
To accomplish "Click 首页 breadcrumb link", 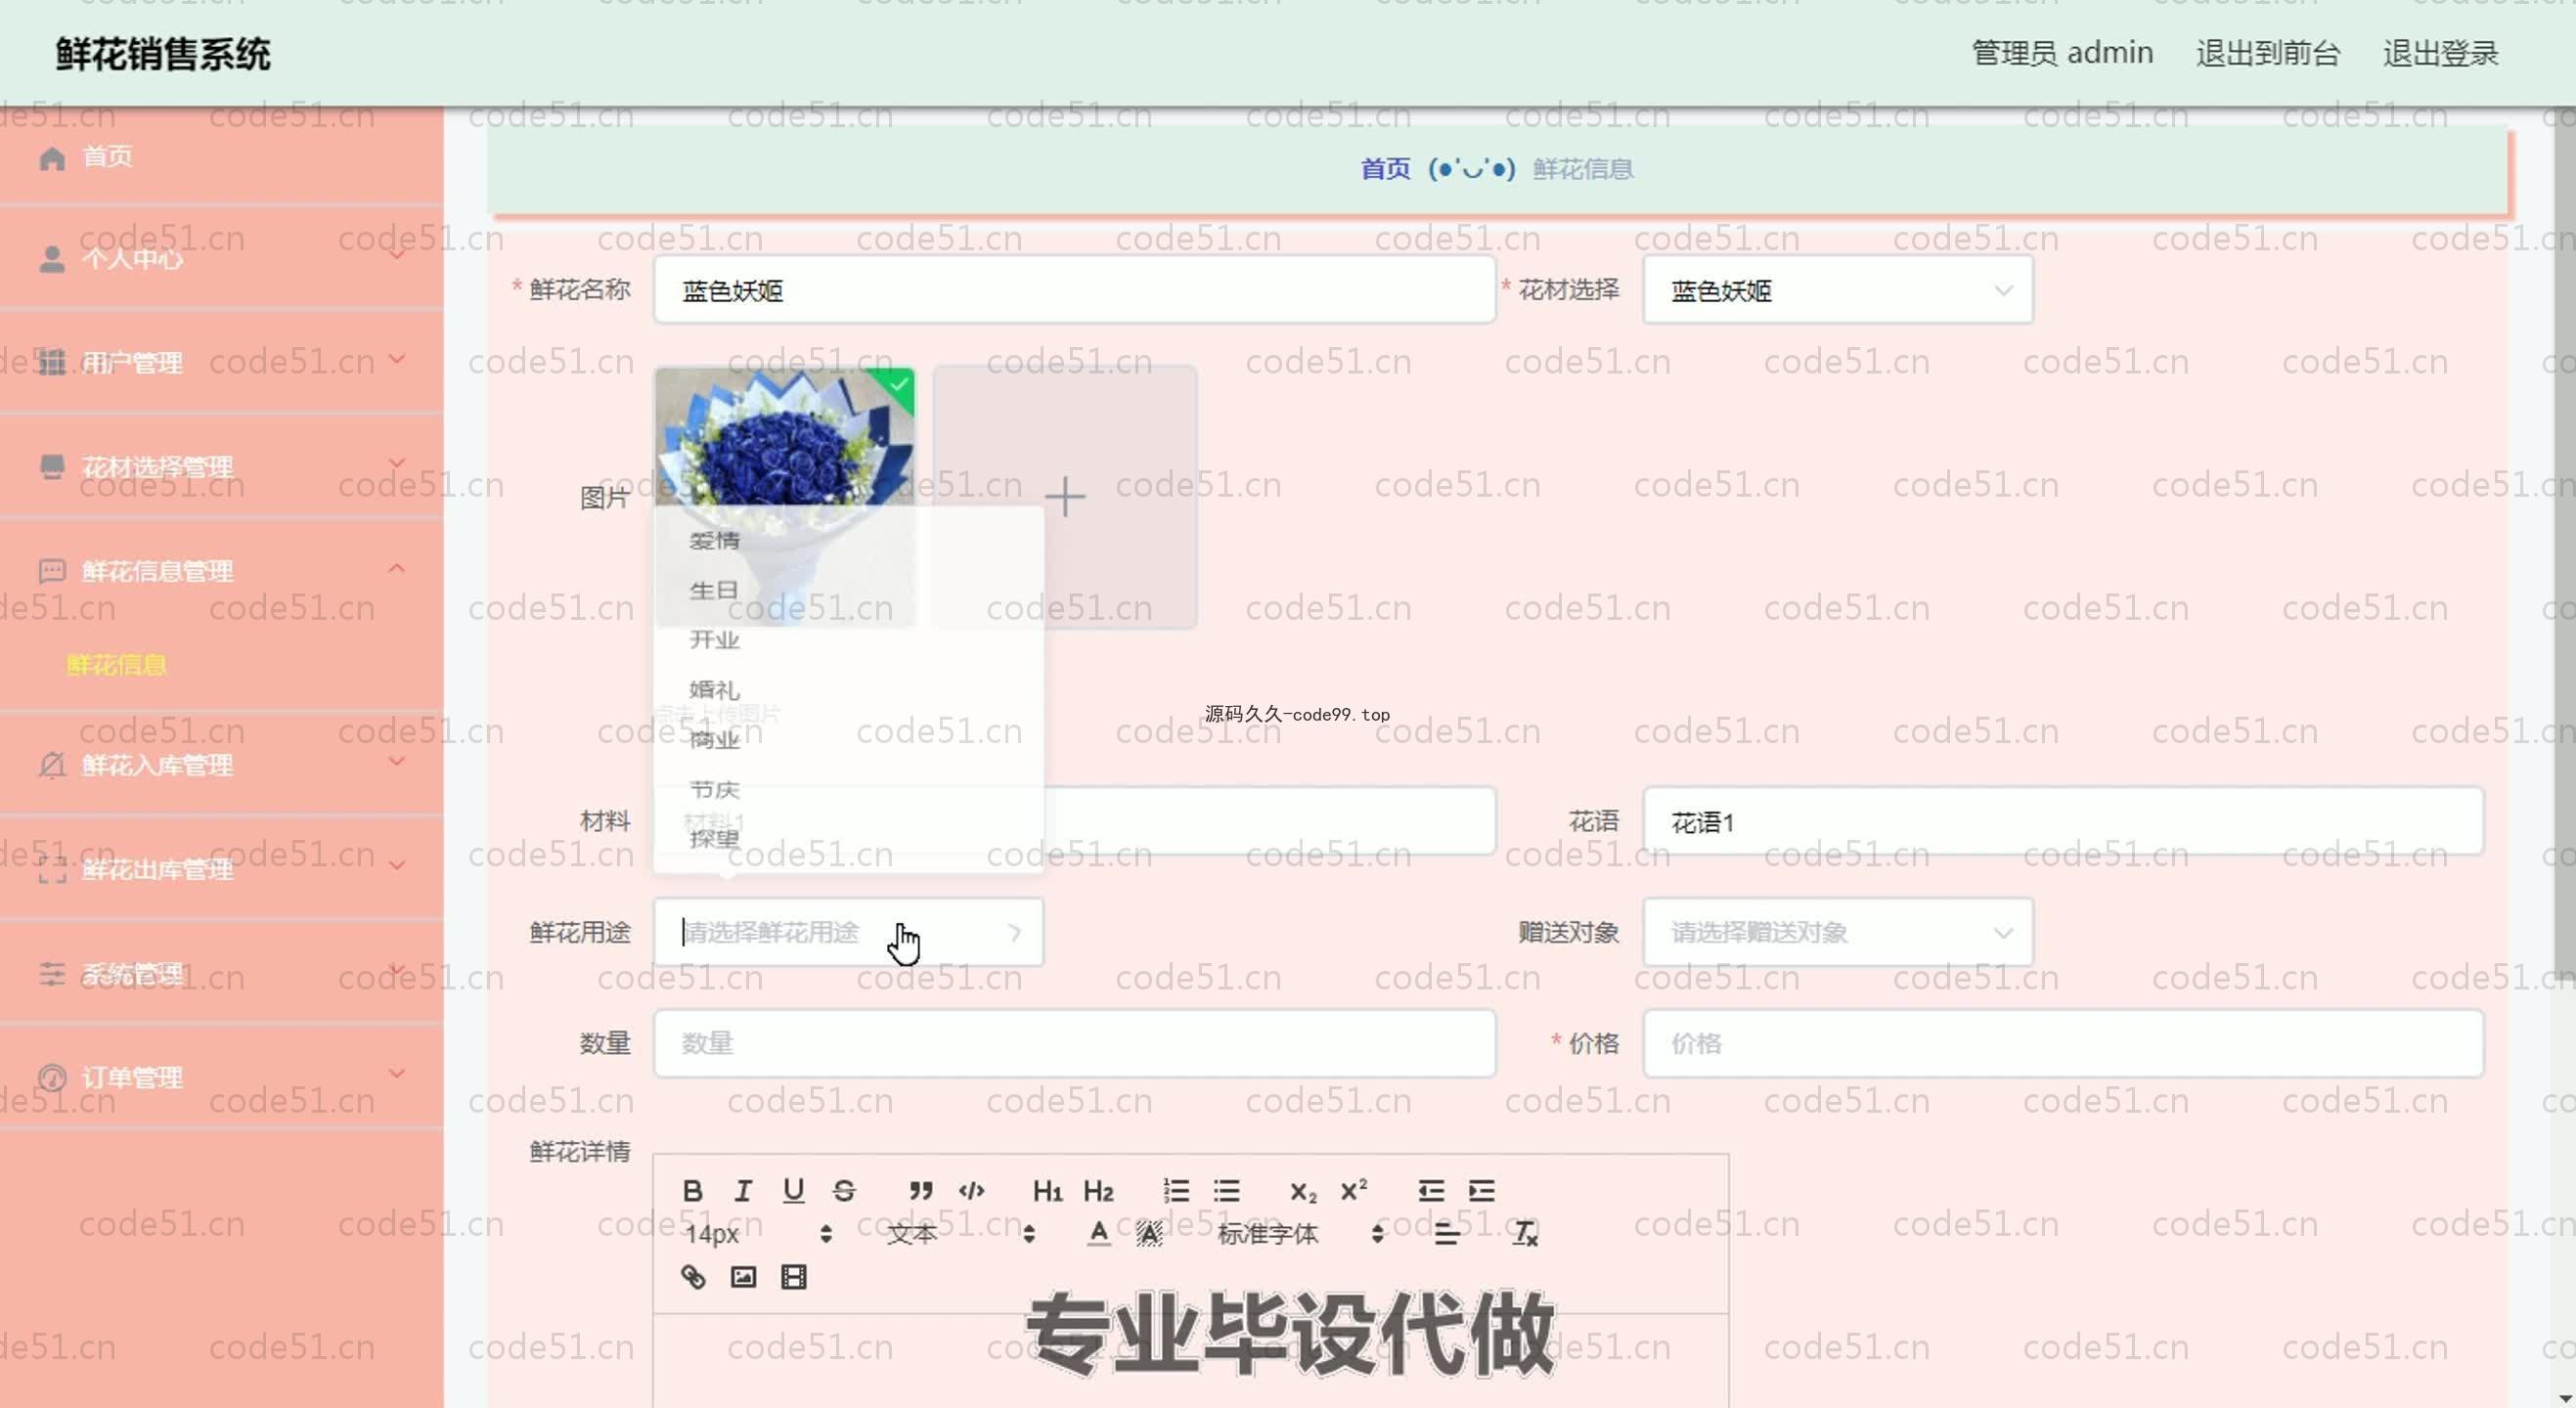I will pos(1385,169).
